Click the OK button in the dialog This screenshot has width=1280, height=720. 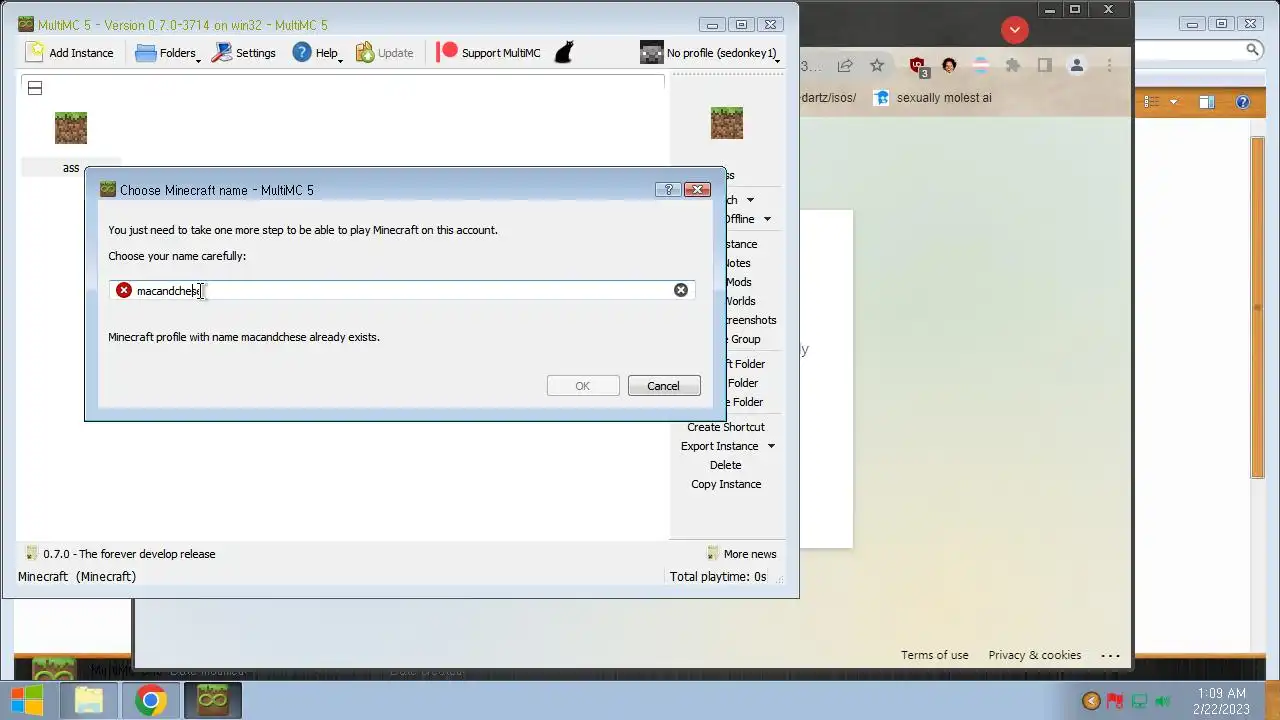point(583,386)
